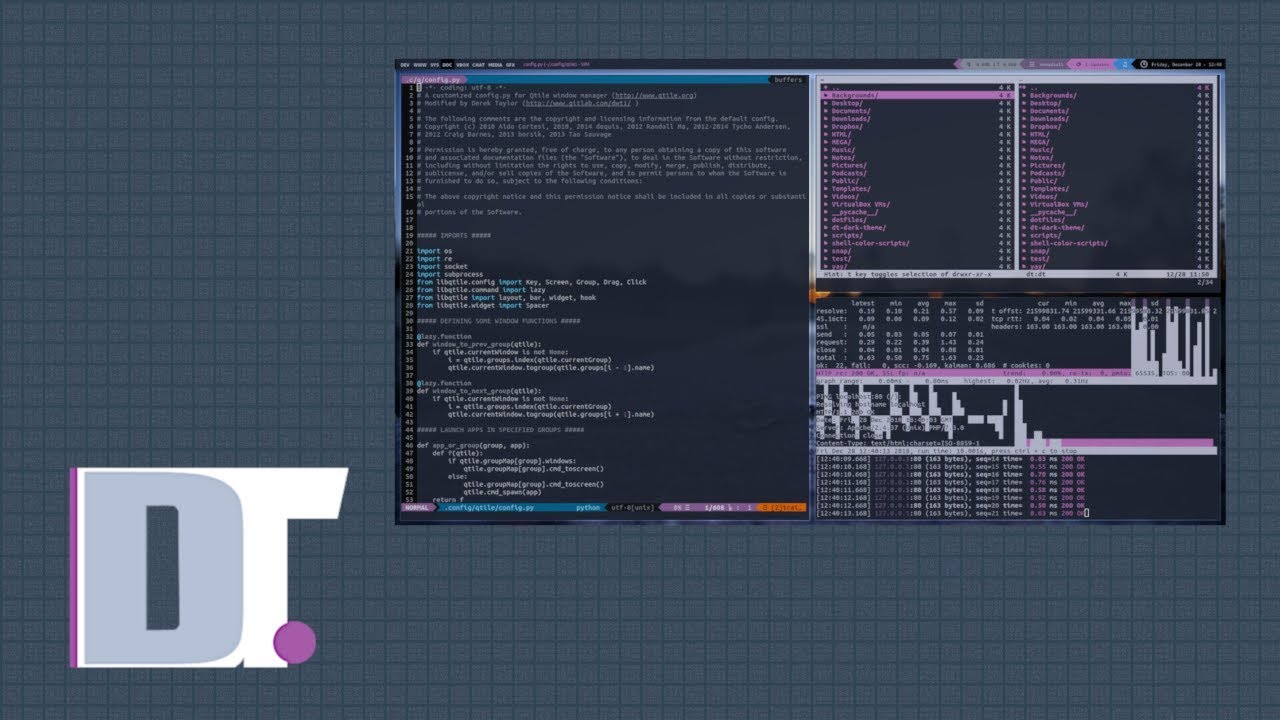Expand Dropbox/ folder arrow in left file pane
The width and height of the screenshot is (1280, 720).
coord(826,127)
